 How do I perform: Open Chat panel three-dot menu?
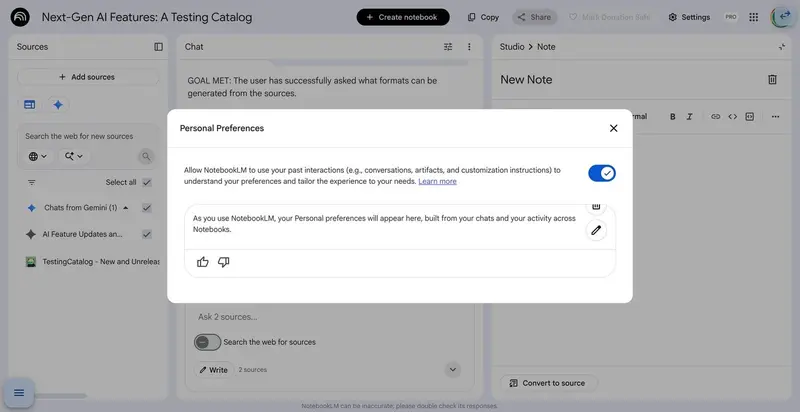(x=469, y=46)
